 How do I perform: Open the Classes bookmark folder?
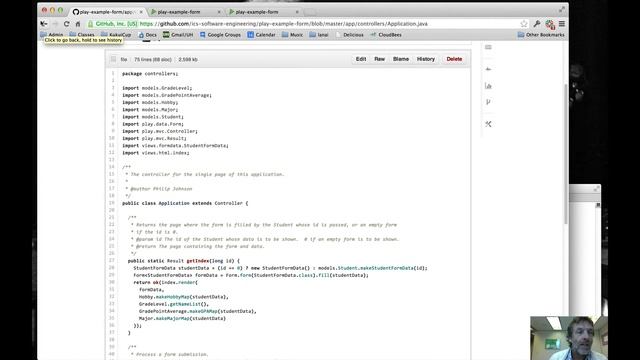click(x=82, y=35)
